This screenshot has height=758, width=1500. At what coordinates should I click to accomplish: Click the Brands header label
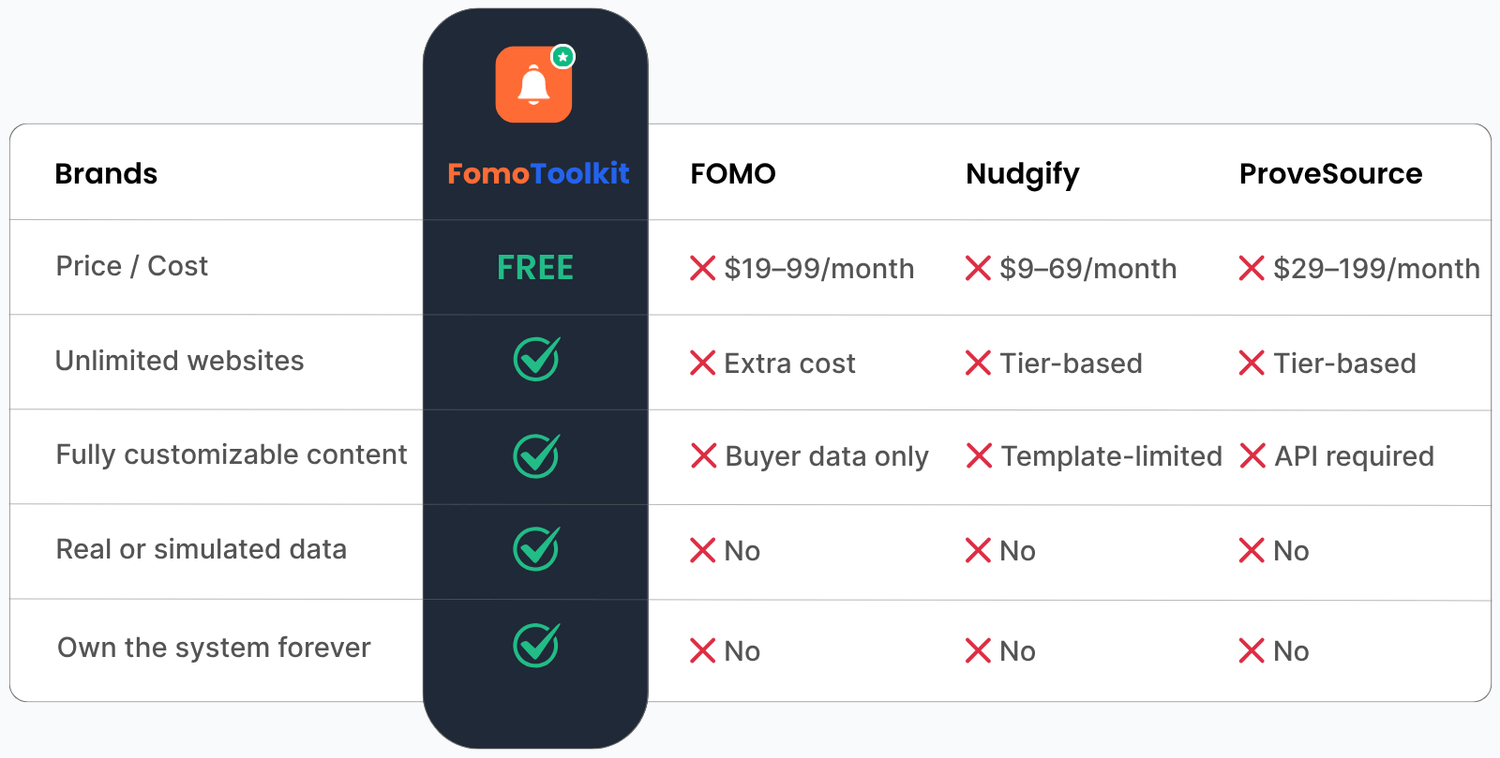[x=106, y=174]
